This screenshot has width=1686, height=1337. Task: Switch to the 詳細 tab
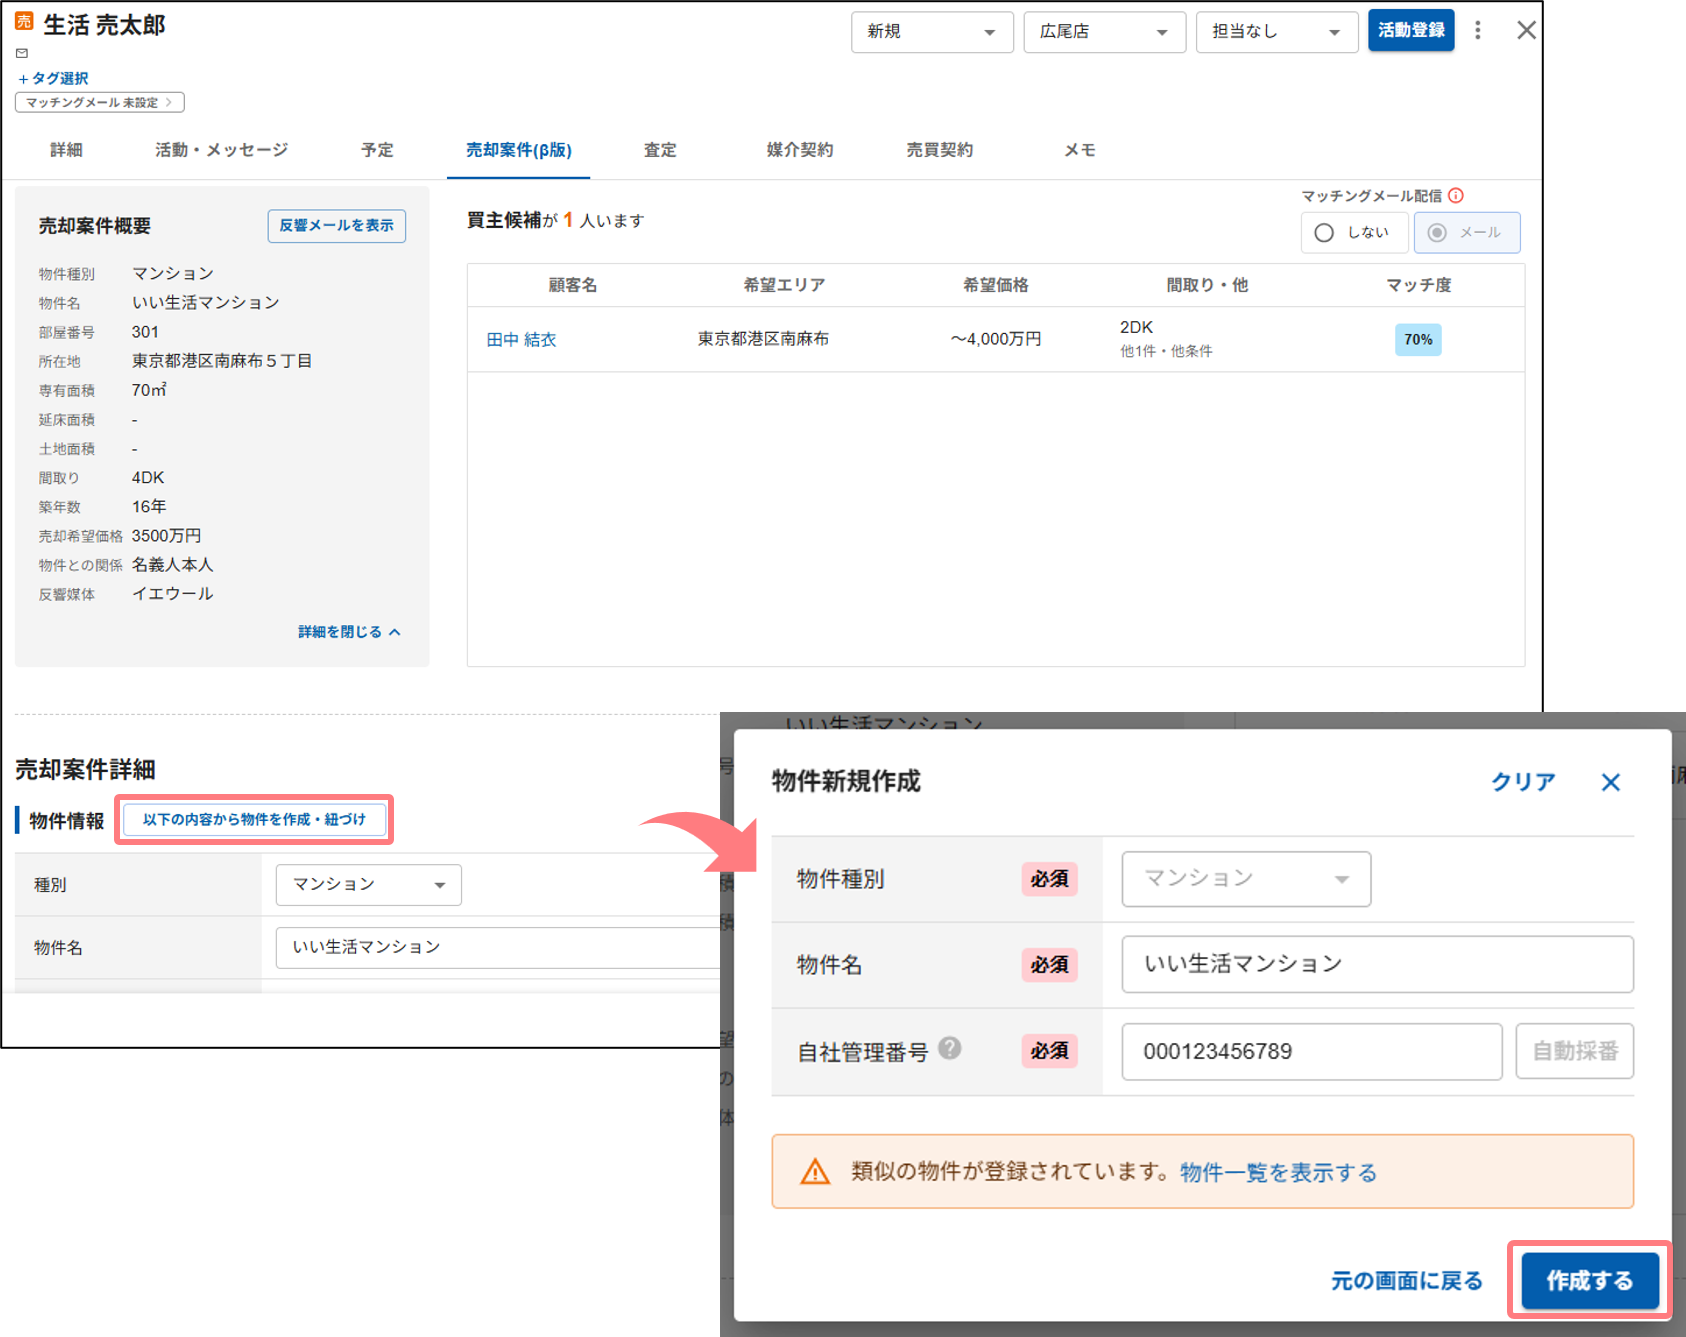tap(66, 150)
